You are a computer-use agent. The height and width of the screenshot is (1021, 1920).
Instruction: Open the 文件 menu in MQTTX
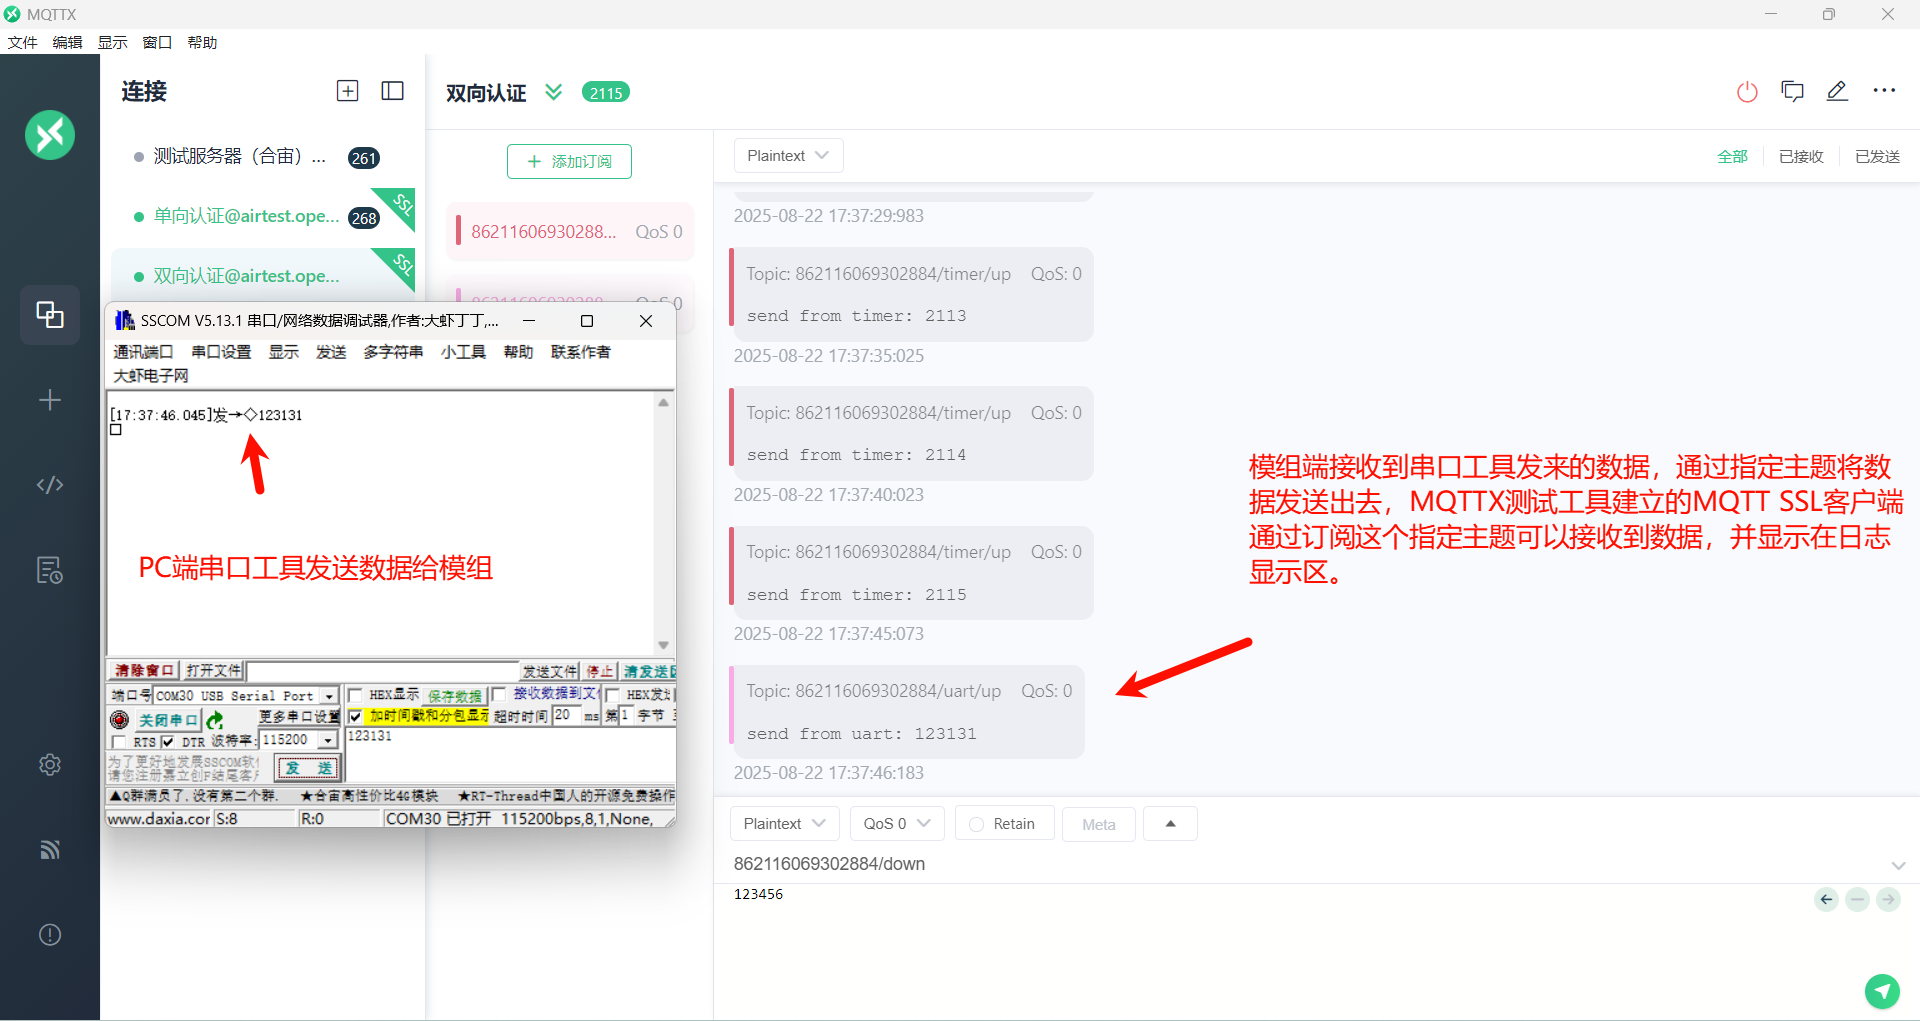click(x=22, y=42)
